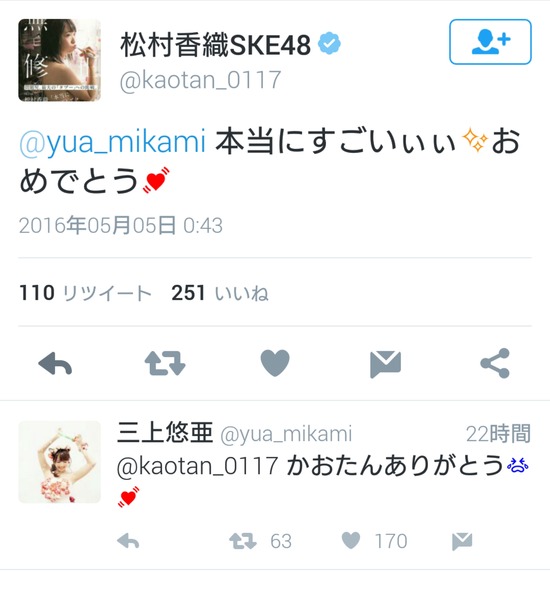View the 251 いいね list
This screenshot has width=550, height=602.
pyautogui.click(x=220, y=293)
